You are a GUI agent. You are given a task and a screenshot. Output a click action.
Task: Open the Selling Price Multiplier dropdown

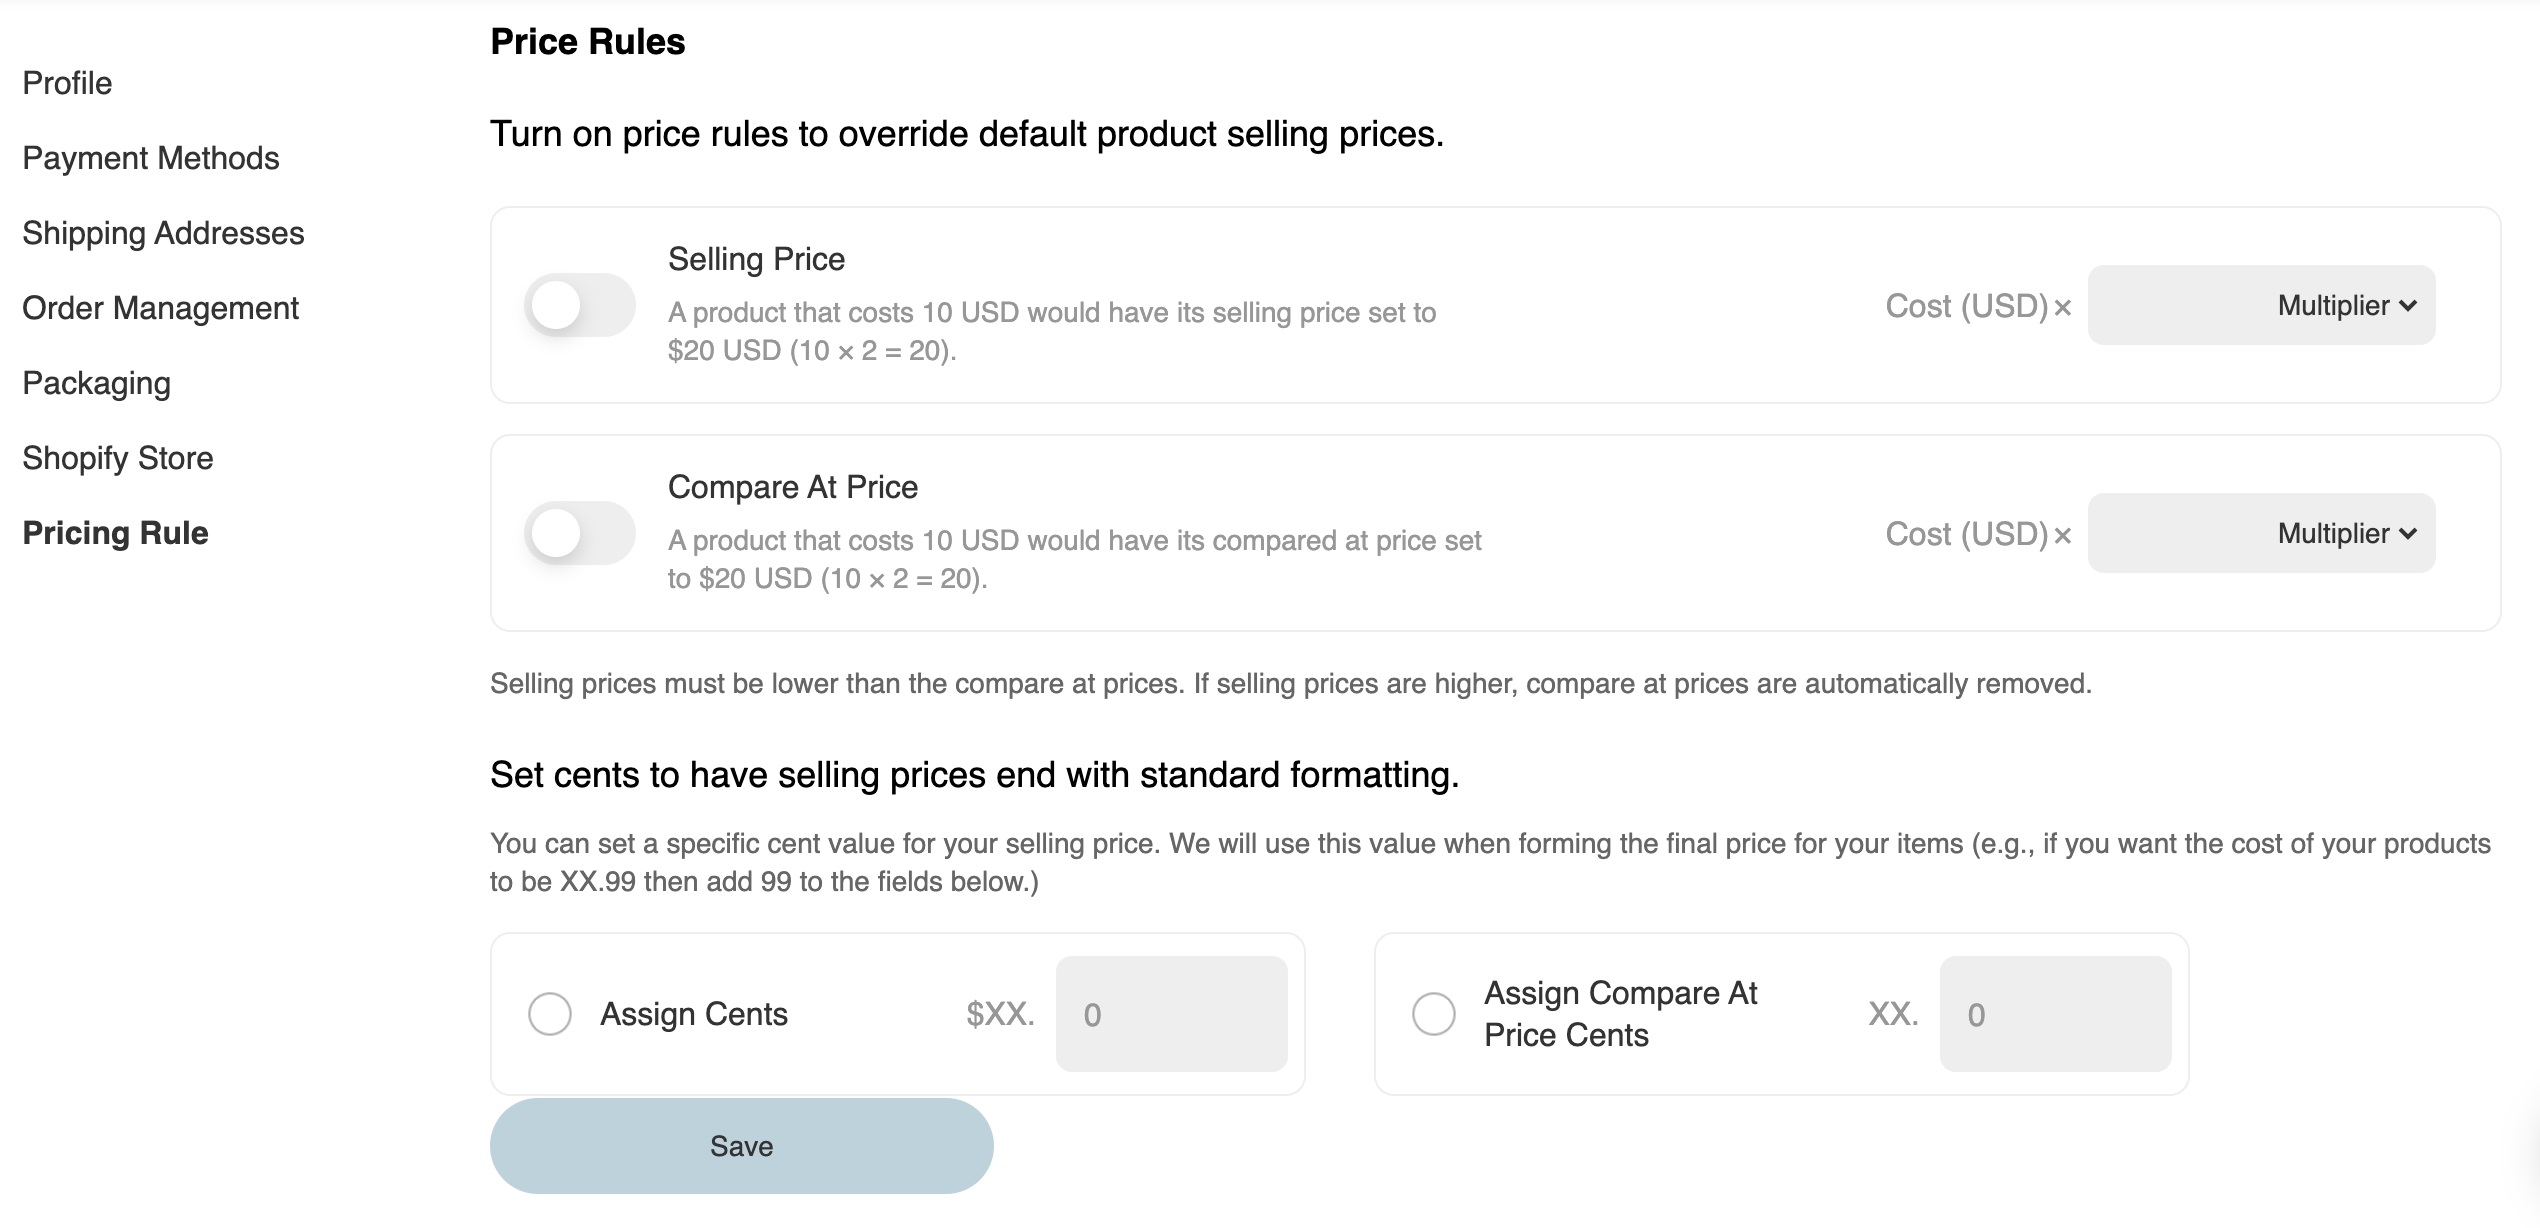(2346, 305)
